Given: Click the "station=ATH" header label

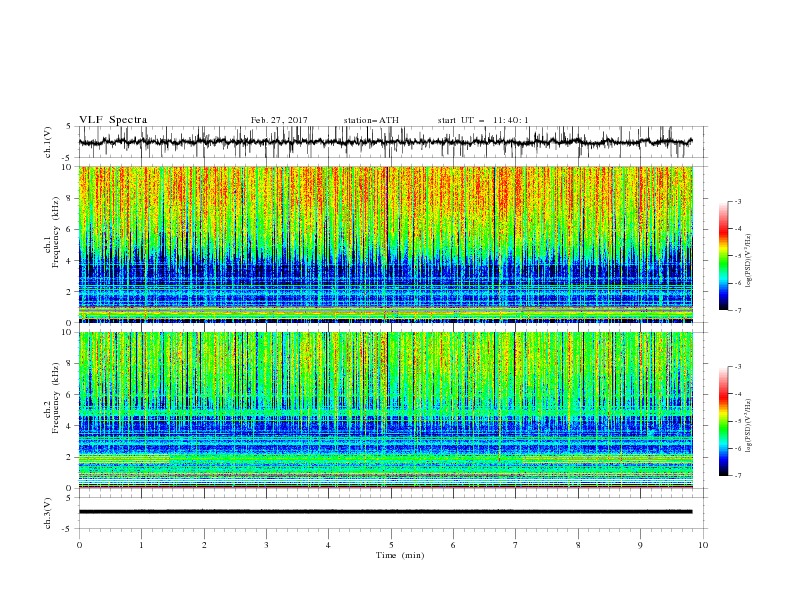Looking at the screenshot, I should click(x=371, y=120).
